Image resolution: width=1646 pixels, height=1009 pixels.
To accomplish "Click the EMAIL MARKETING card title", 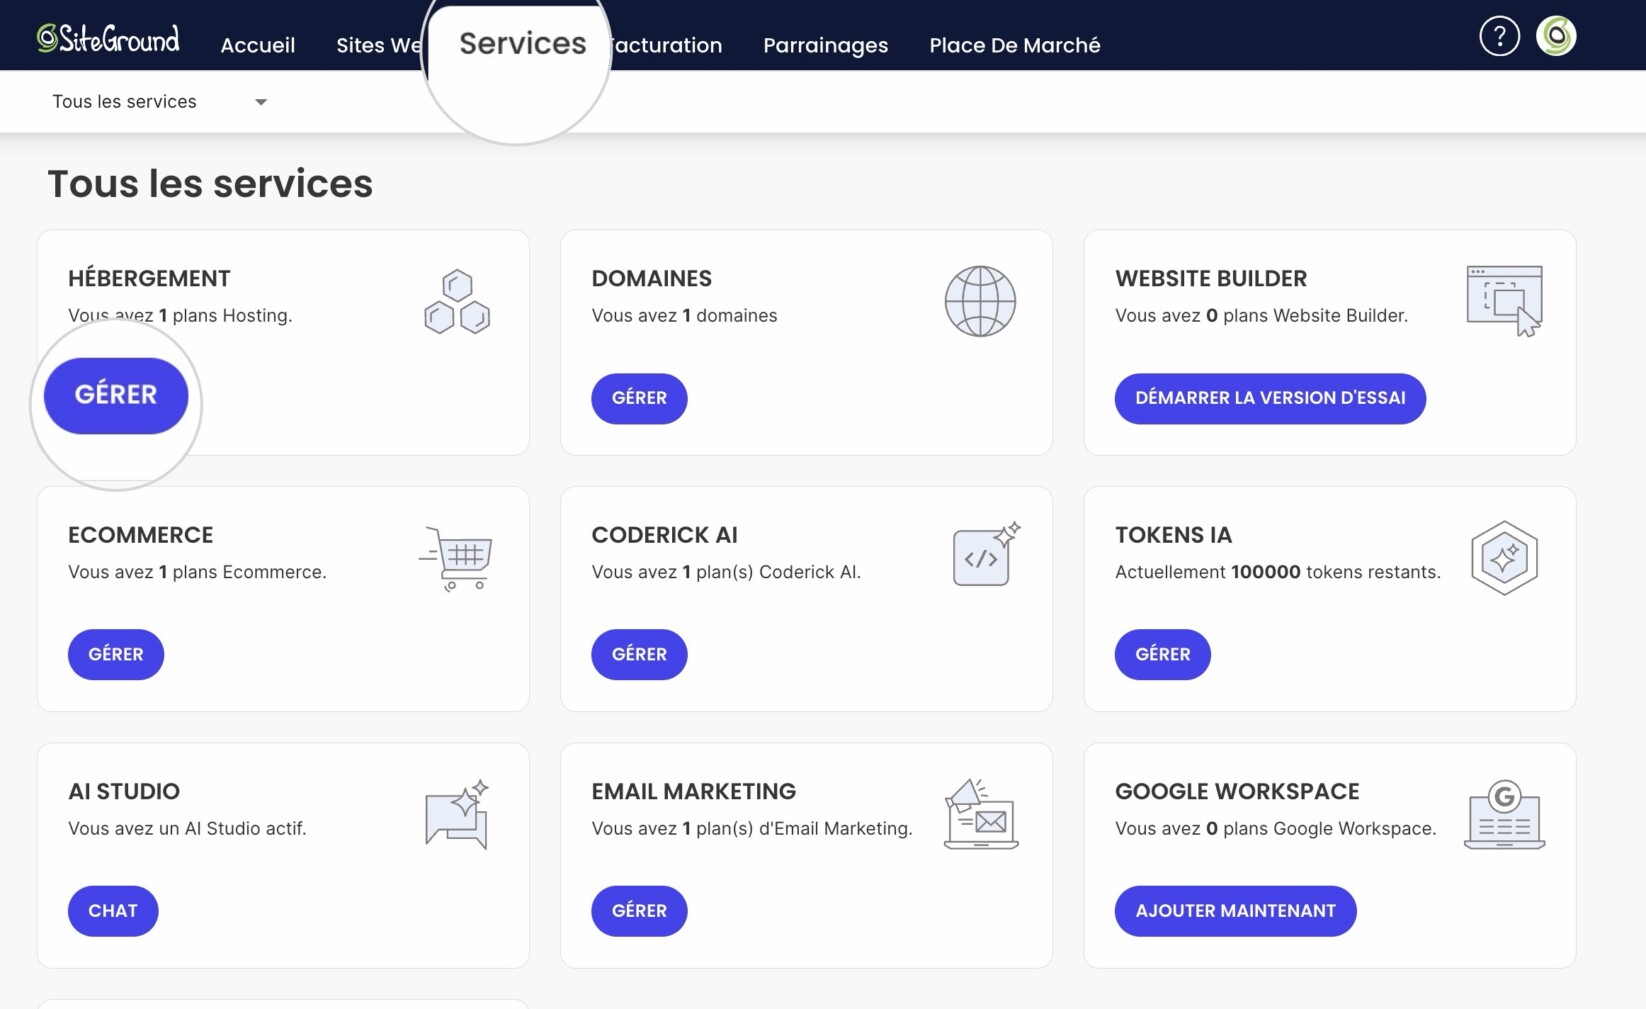I will tap(693, 791).
